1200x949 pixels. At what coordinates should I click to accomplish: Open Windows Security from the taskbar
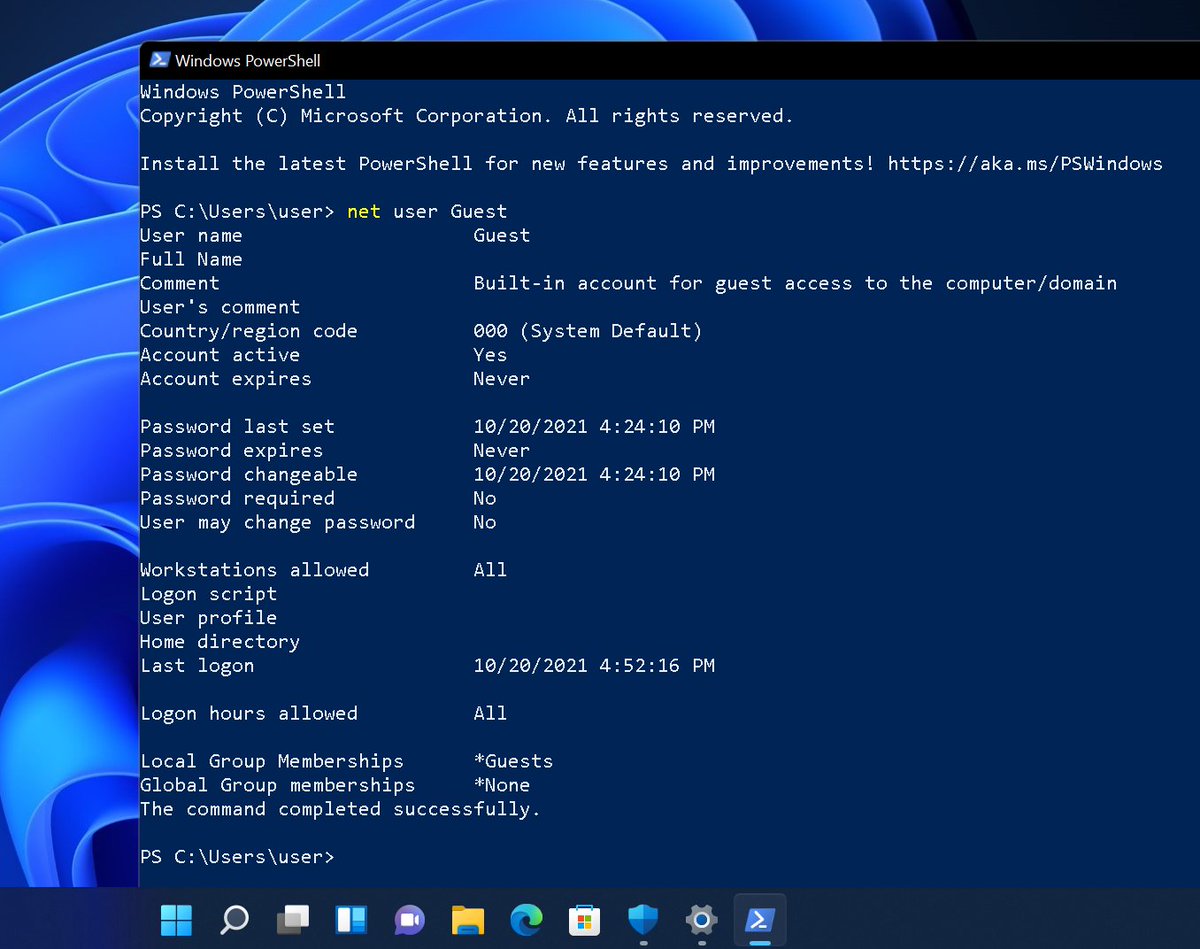click(x=642, y=920)
